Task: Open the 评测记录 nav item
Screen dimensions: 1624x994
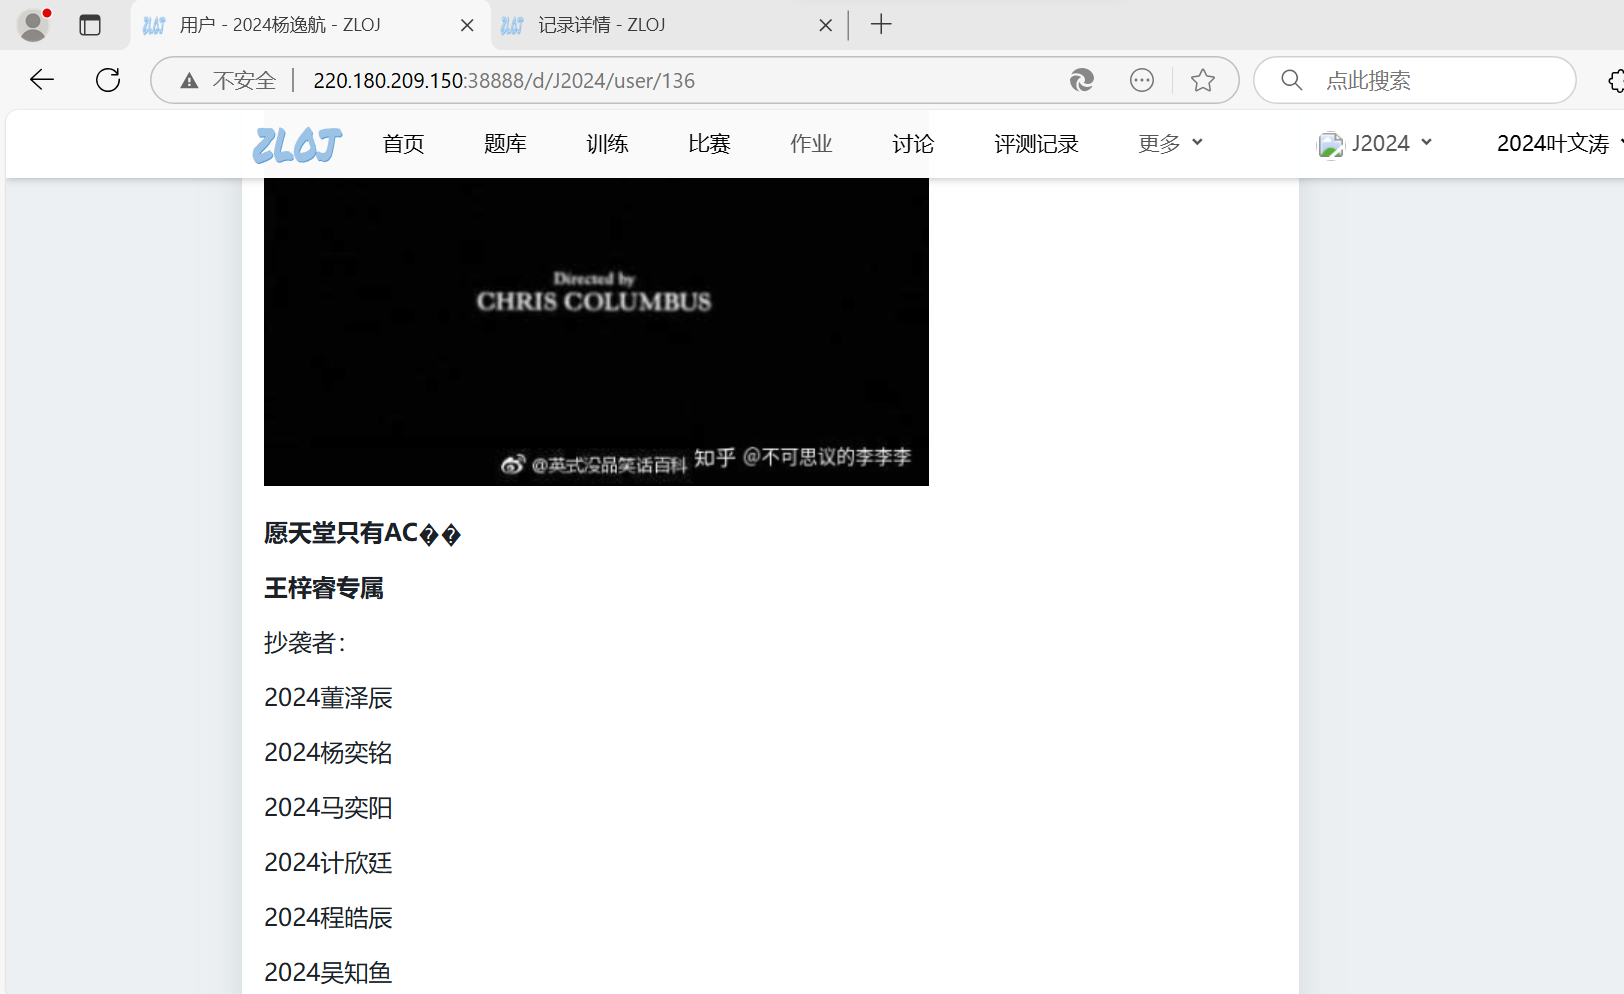Action: [1036, 144]
